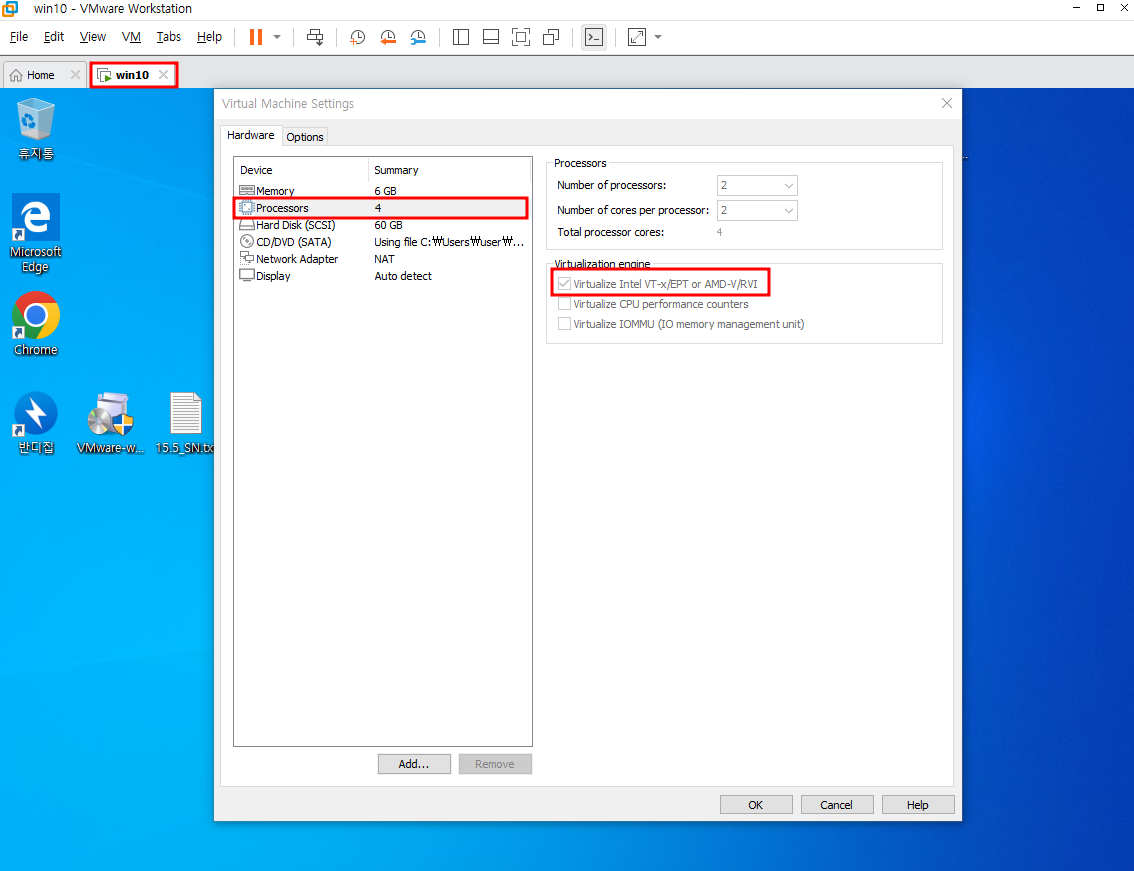
Task: Click the NAT network summary value
Action: 384,259
